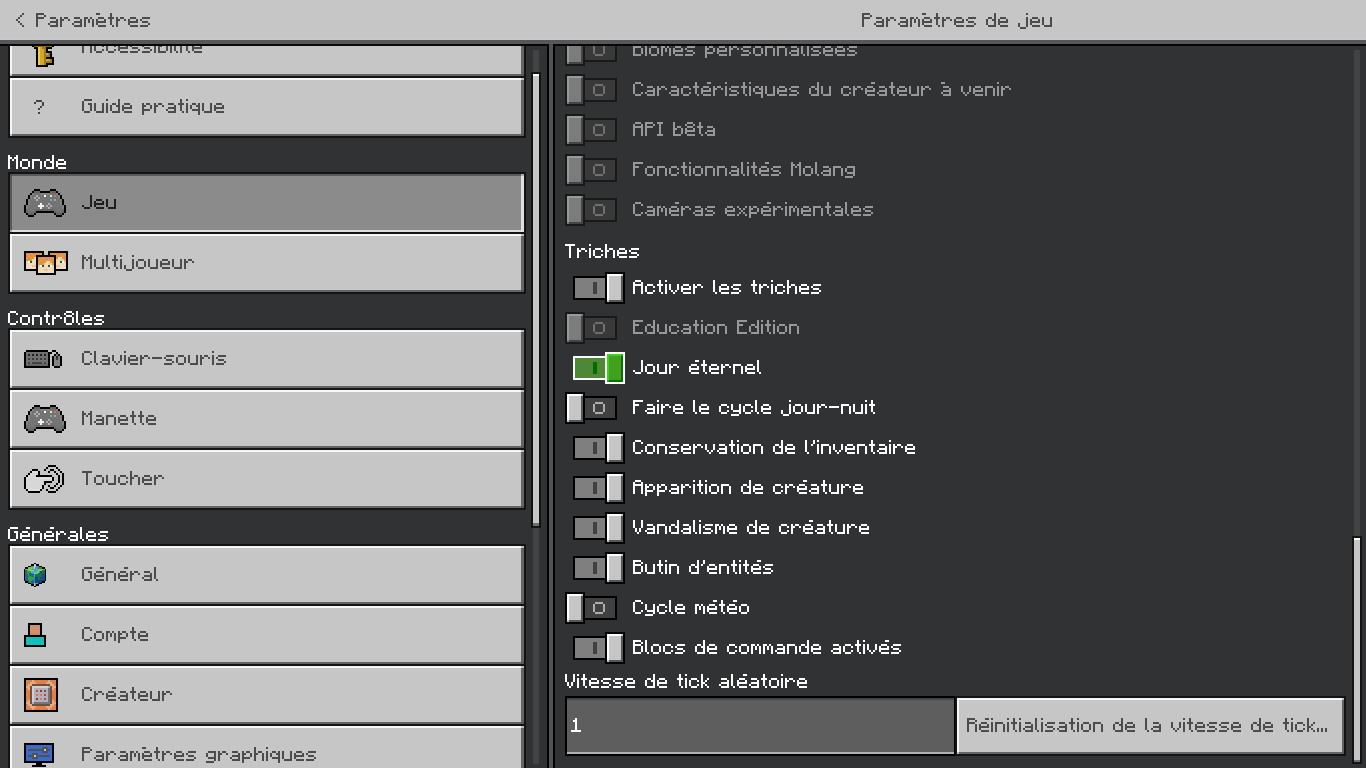The width and height of the screenshot is (1366, 768).
Task: Toggle the API bêta switch
Action: click(591, 130)
